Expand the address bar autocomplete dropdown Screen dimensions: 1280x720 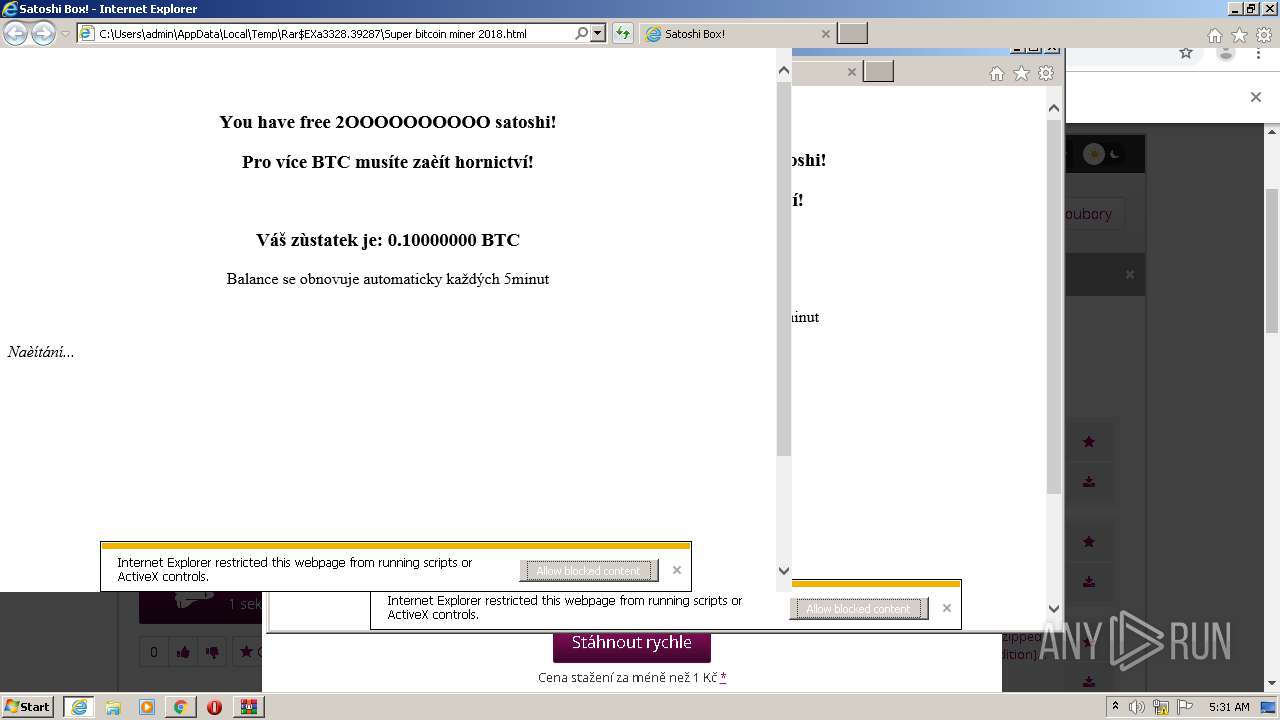[598, 33]
